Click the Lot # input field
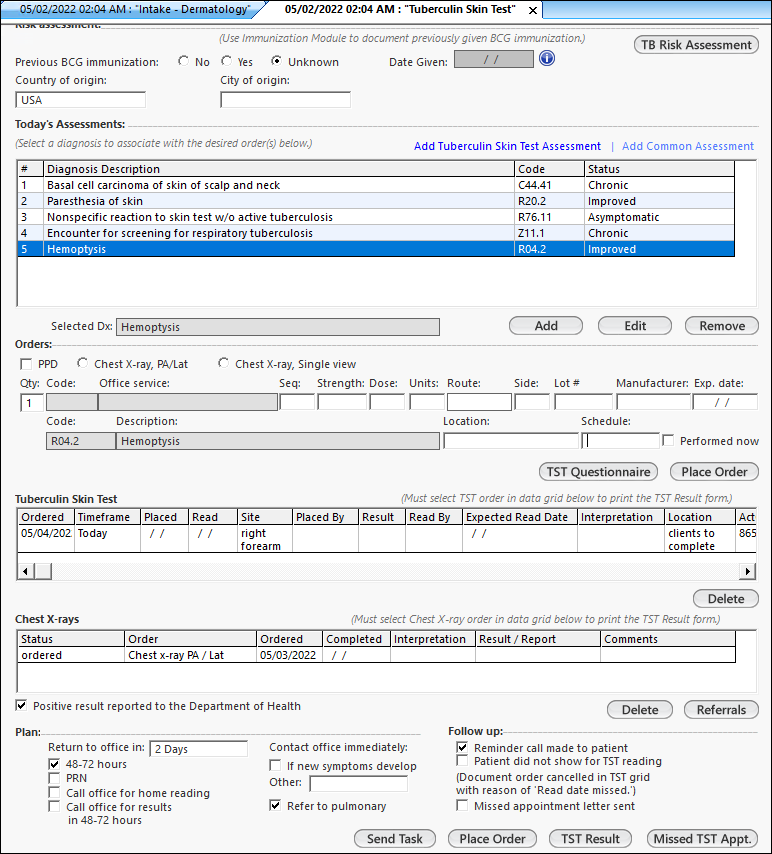772x854 pixels. click(x=583, y=402)
